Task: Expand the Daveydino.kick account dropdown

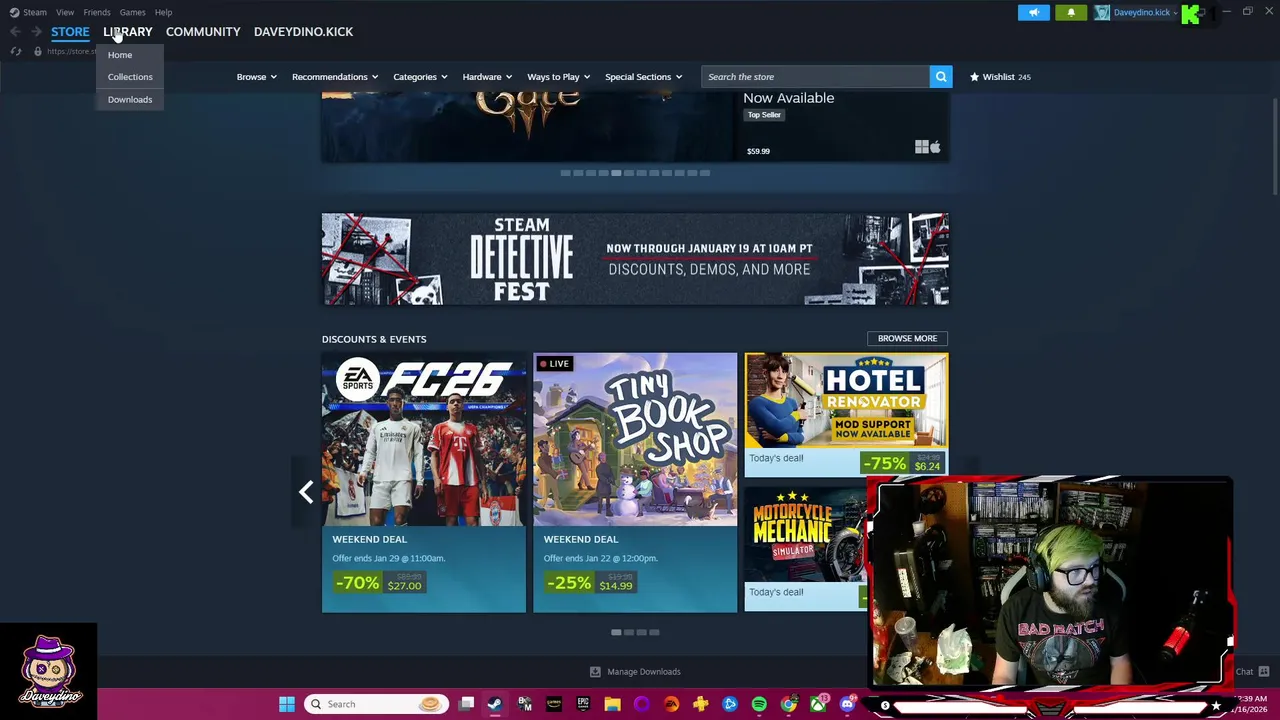Action: click(1145, 12)
